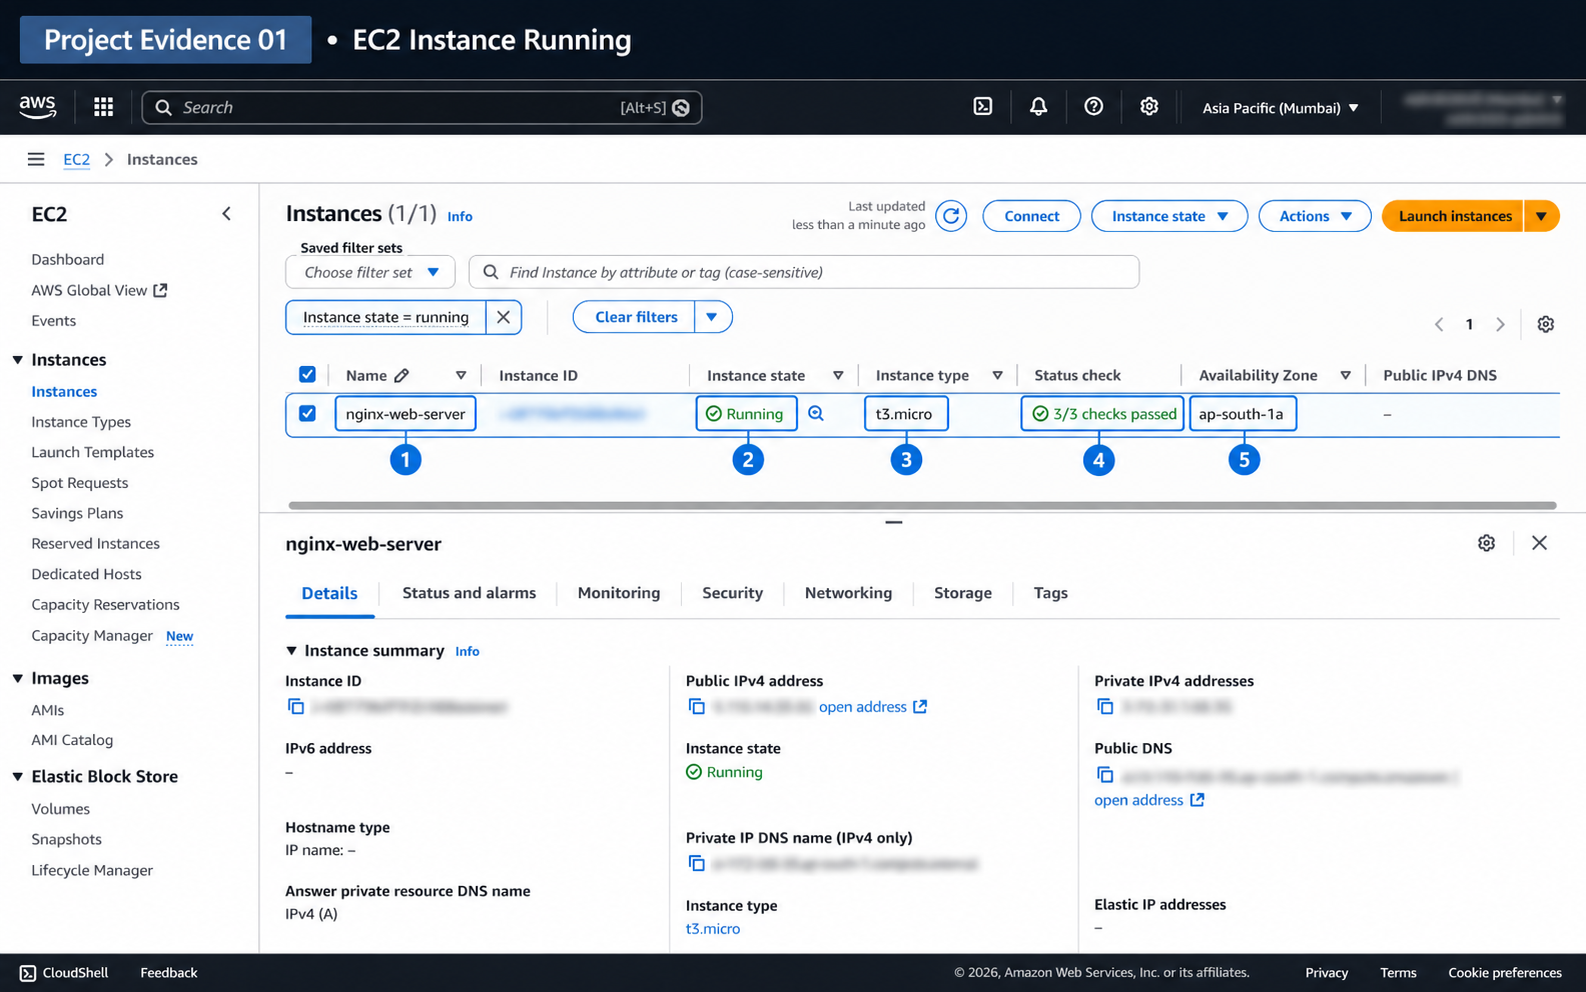Click the Connect button
Screen dimensions: 1586x992
coord(1032,216)
